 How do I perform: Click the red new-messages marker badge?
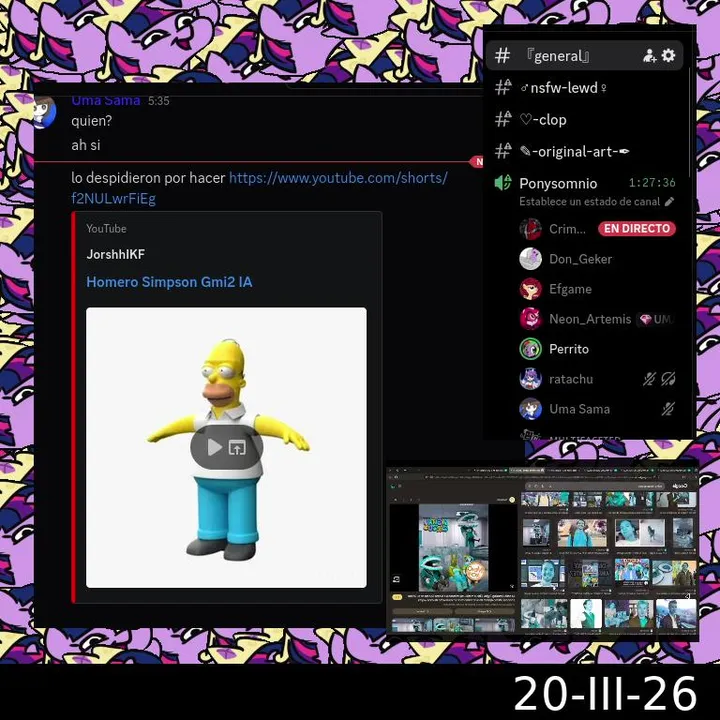pos(477,162)
